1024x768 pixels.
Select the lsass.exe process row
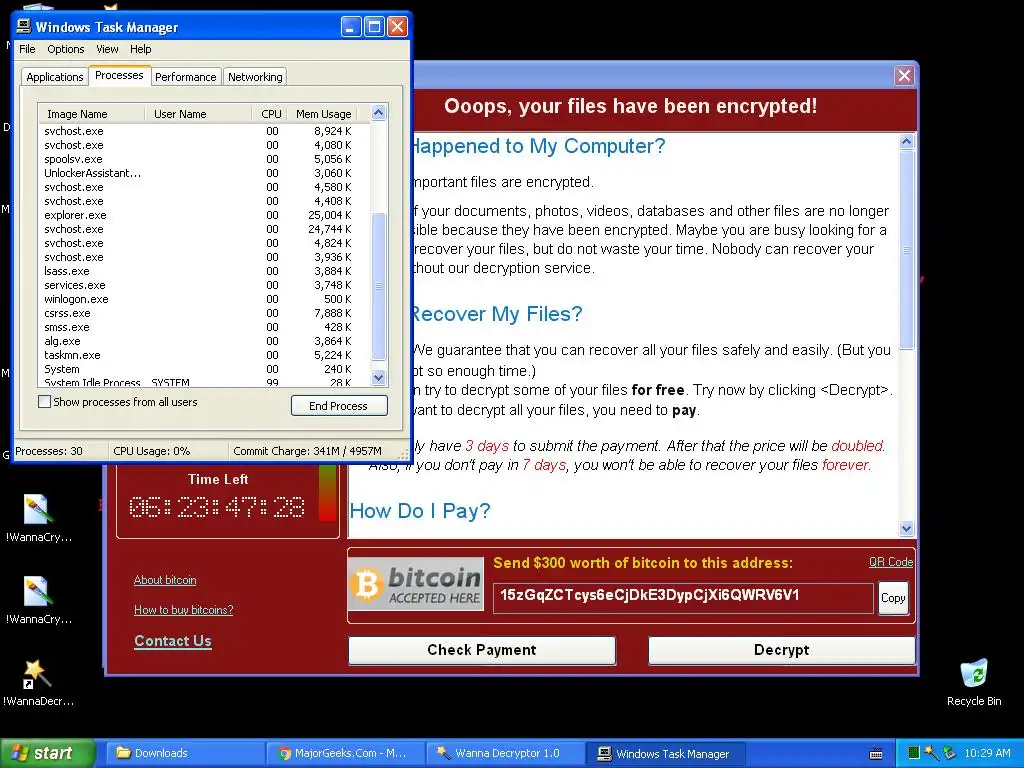point(204,271)
